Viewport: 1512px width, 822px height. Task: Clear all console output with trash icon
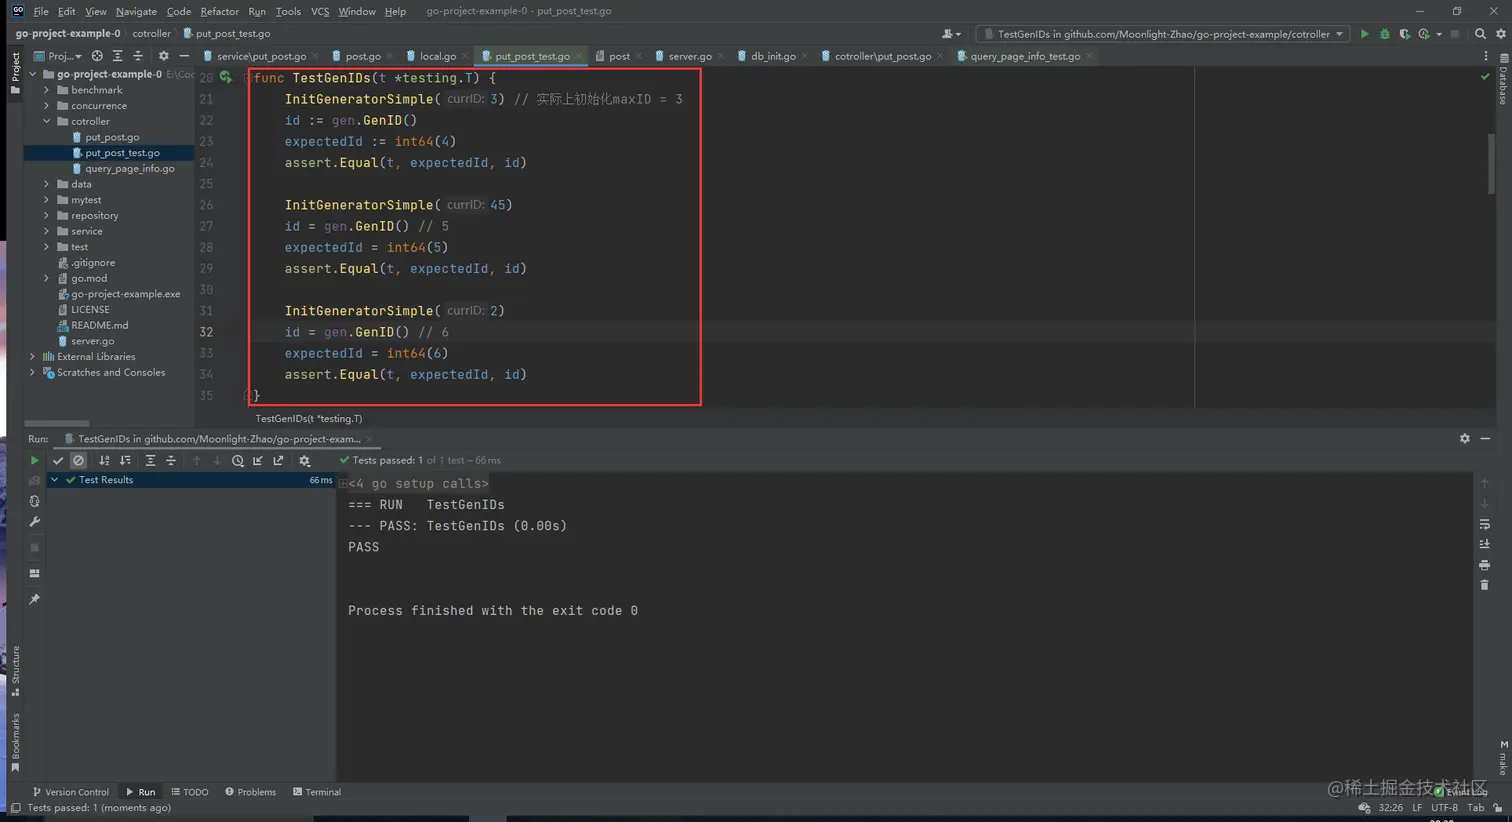coord(1485,585)
